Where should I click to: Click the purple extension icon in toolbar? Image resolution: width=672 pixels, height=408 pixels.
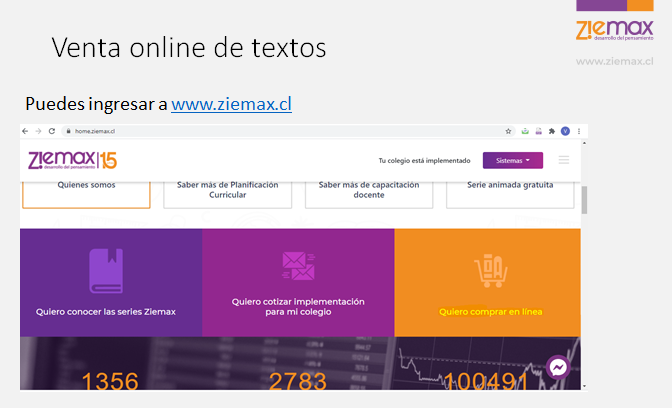tap(538, 131)
